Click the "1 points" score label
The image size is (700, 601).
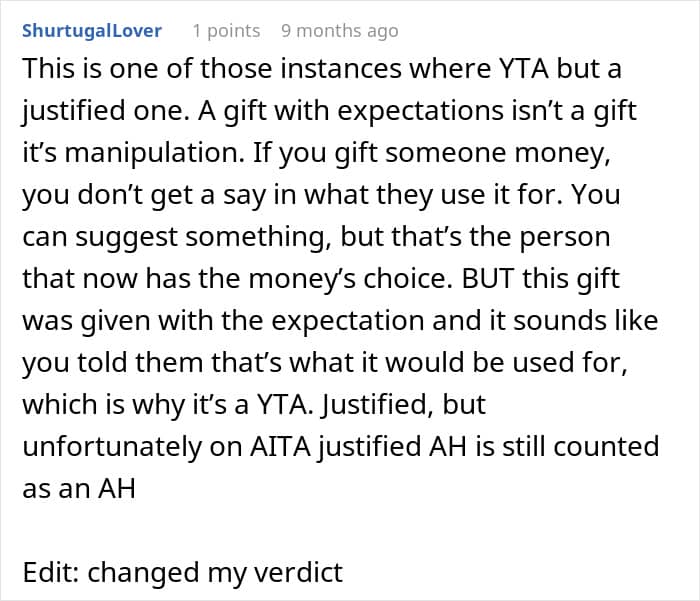[x=226, y=31]
